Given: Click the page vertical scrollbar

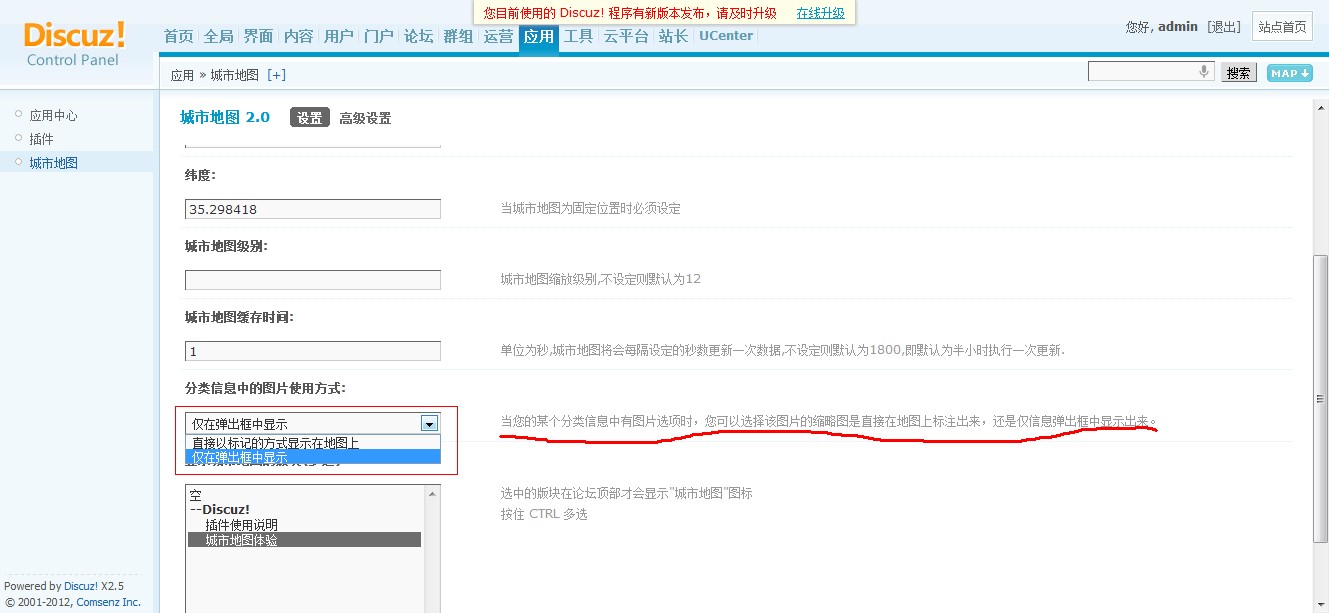Looking at the screenshot, I should pyautogui.click(x=1320, y=400).
